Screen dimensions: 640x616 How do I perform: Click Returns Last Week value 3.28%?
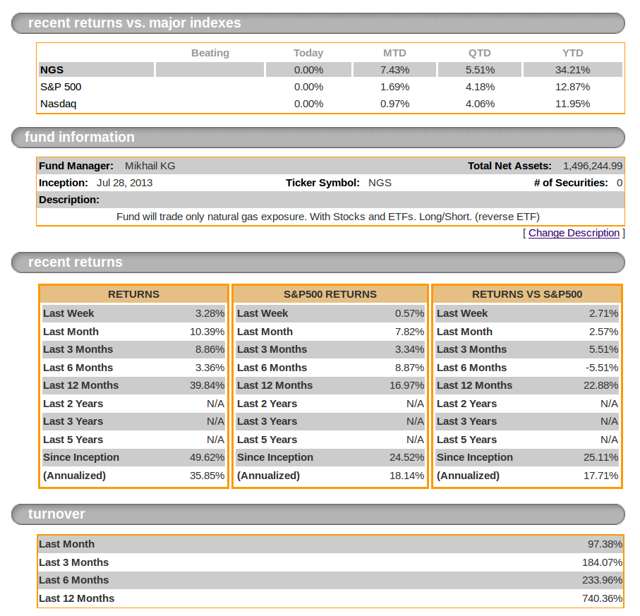coord(210,314)
